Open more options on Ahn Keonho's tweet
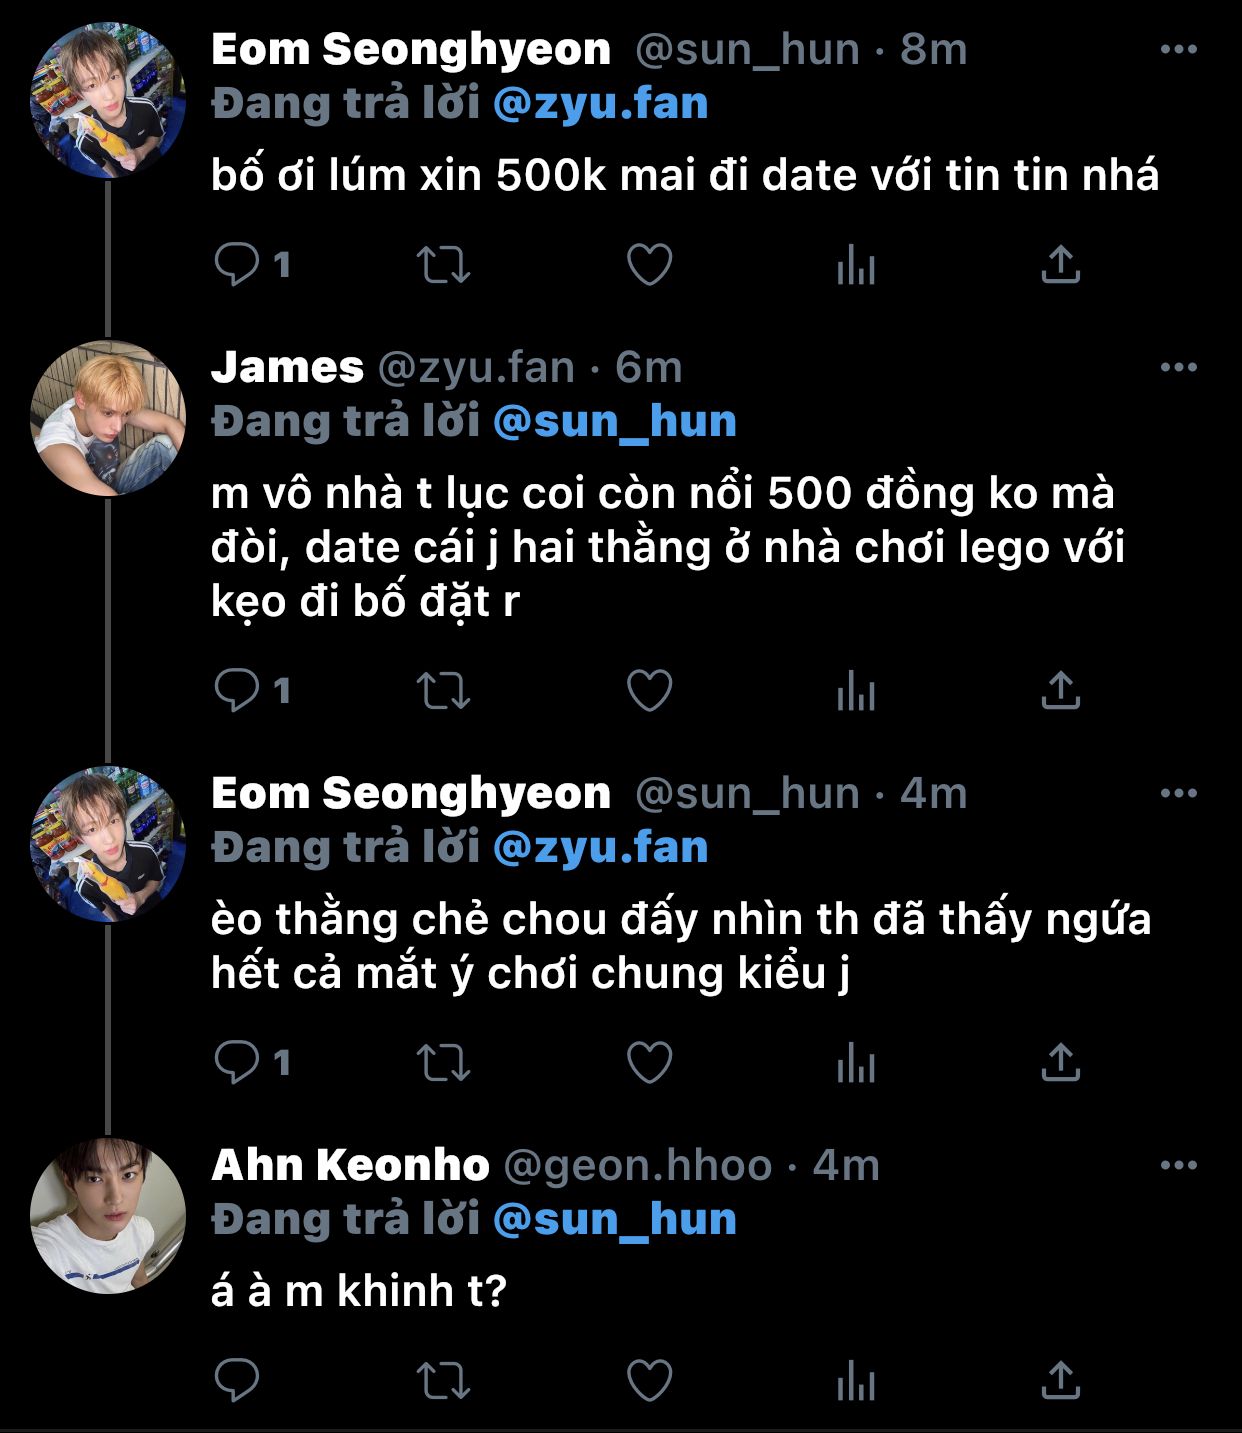 [1179, 1165]
